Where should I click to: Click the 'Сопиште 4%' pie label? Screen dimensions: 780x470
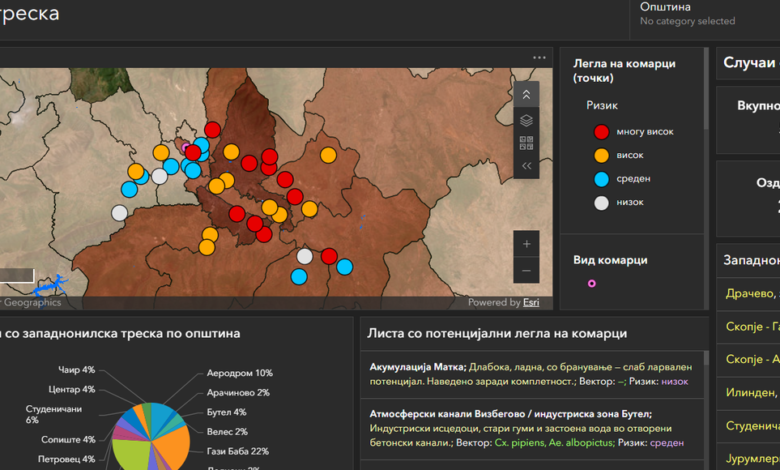(x=68, y=440)
